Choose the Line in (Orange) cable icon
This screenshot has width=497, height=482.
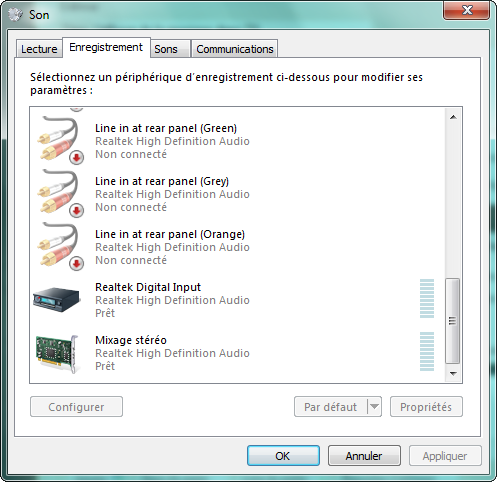point(59,246)
